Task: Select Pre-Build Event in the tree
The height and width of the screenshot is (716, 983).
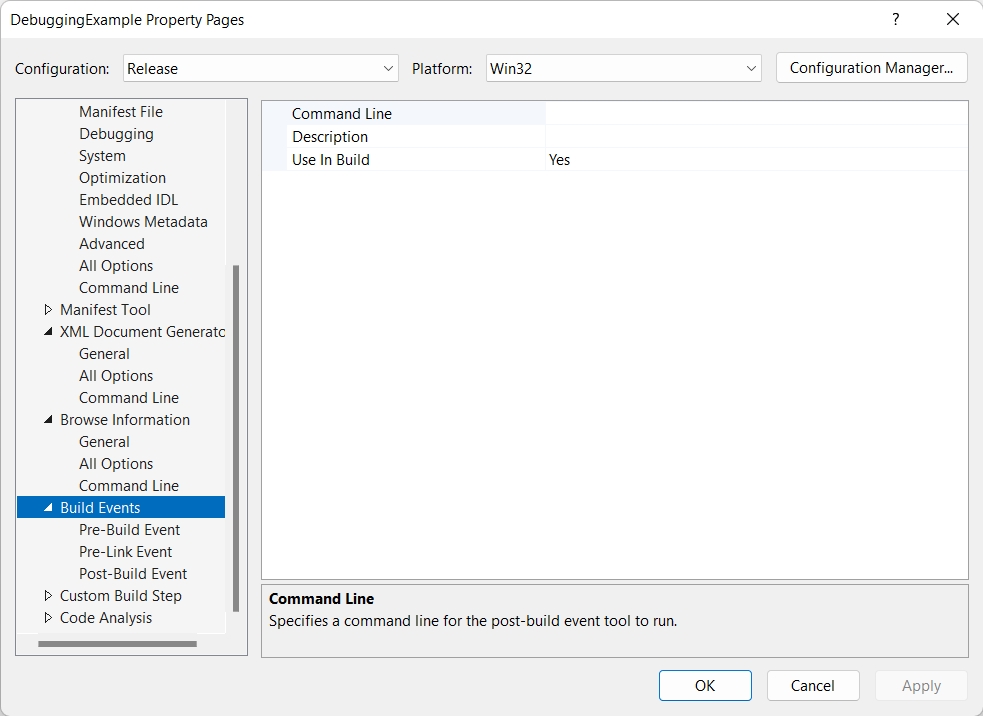Action: coord(129,530)
